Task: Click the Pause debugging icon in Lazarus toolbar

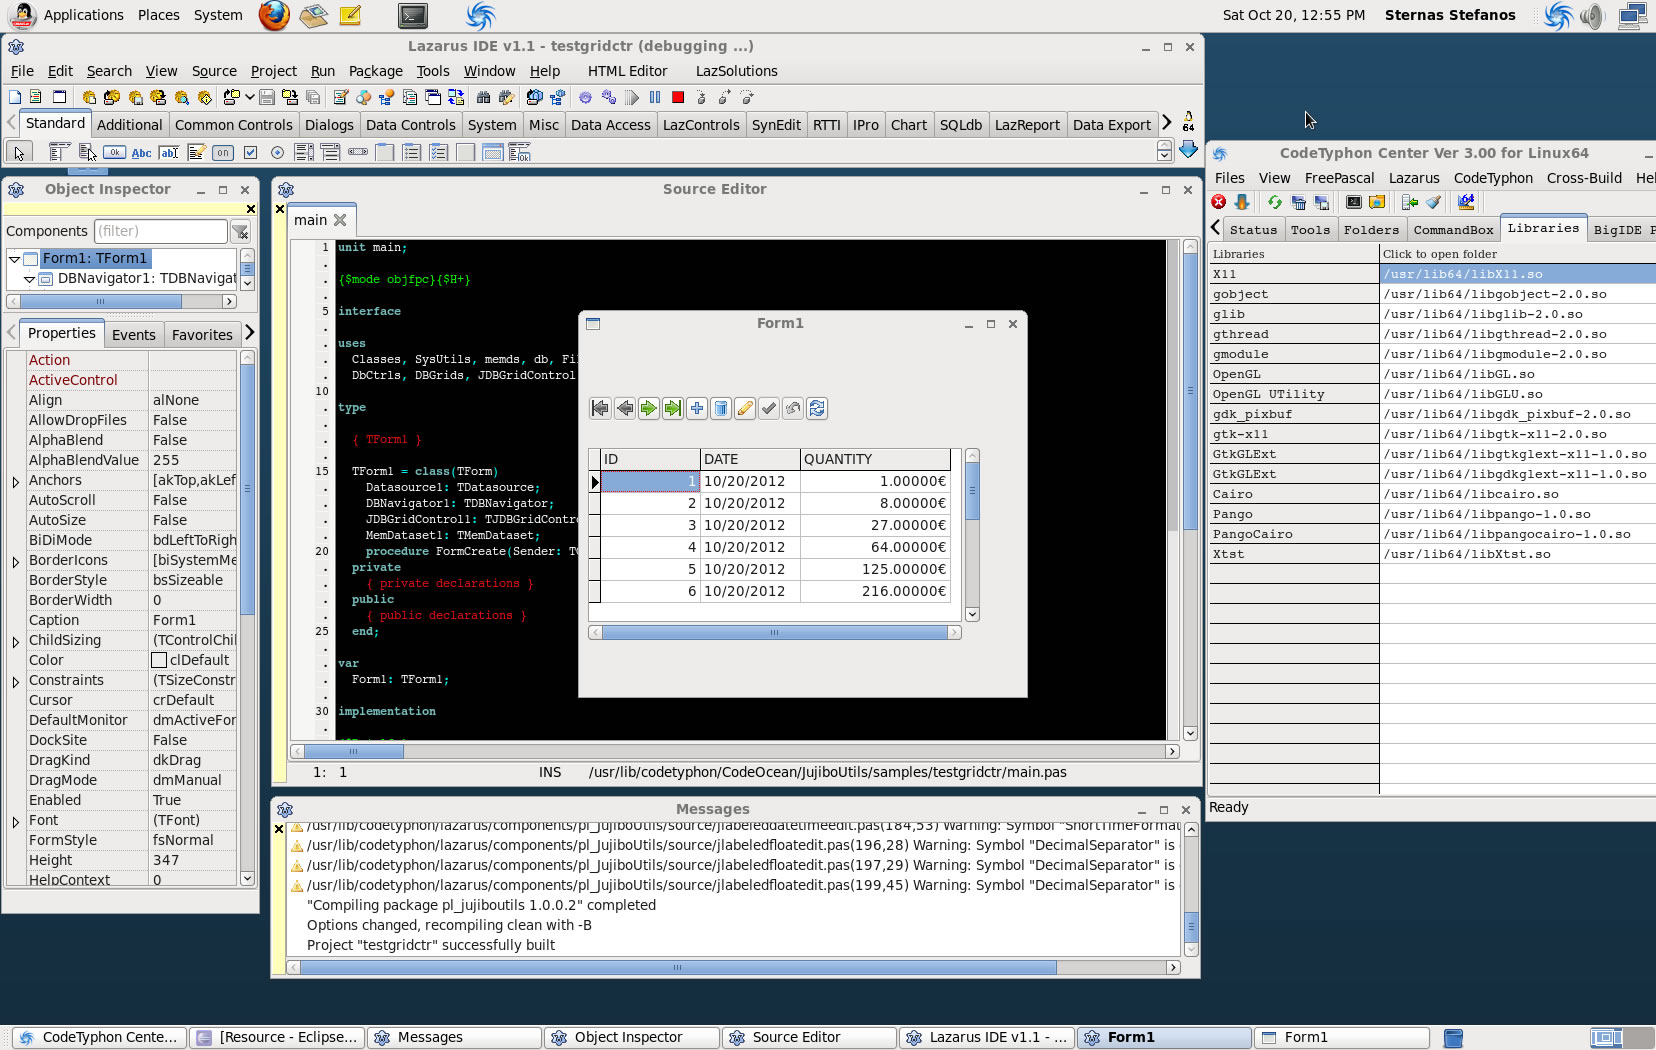Action: click(x=655, y=97)
